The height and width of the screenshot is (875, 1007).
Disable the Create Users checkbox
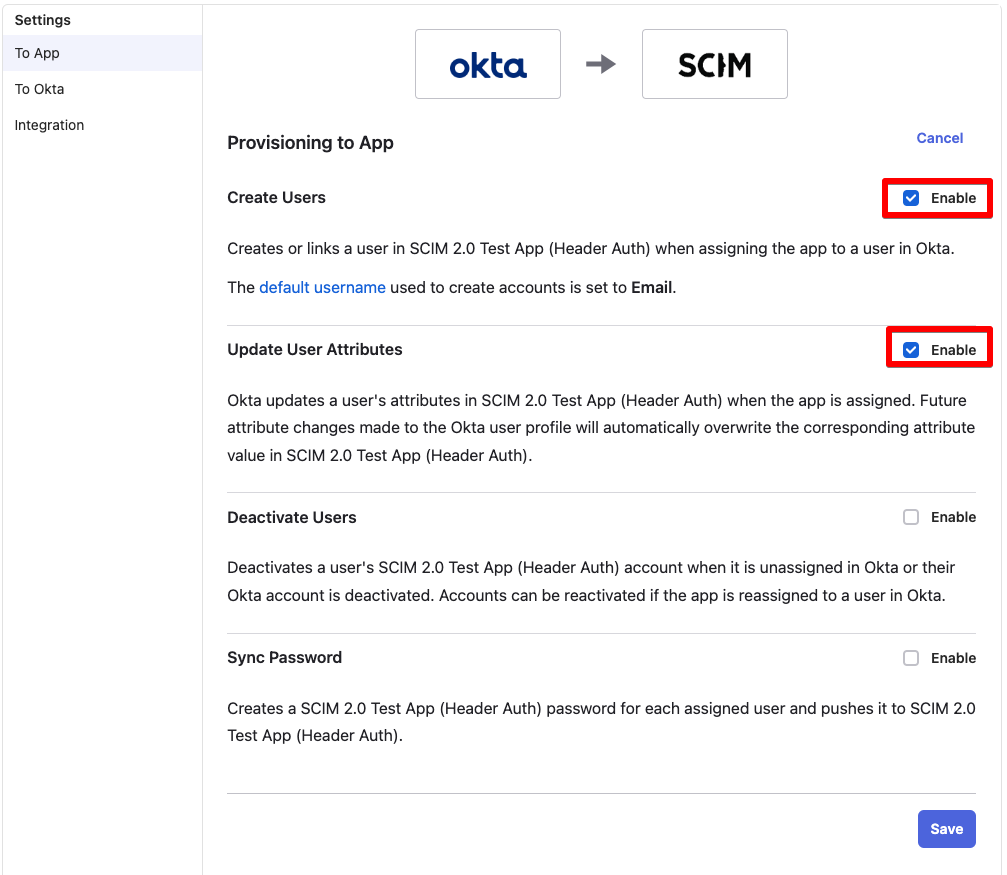(x=911, y=198)
